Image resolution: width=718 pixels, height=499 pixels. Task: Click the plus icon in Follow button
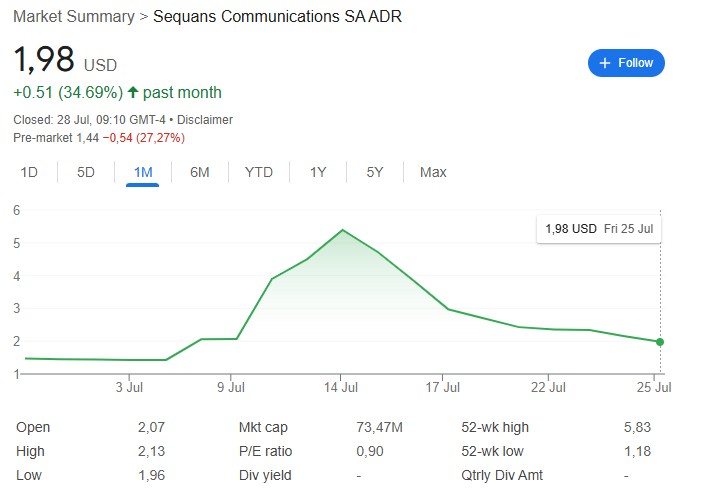point(605,63)
